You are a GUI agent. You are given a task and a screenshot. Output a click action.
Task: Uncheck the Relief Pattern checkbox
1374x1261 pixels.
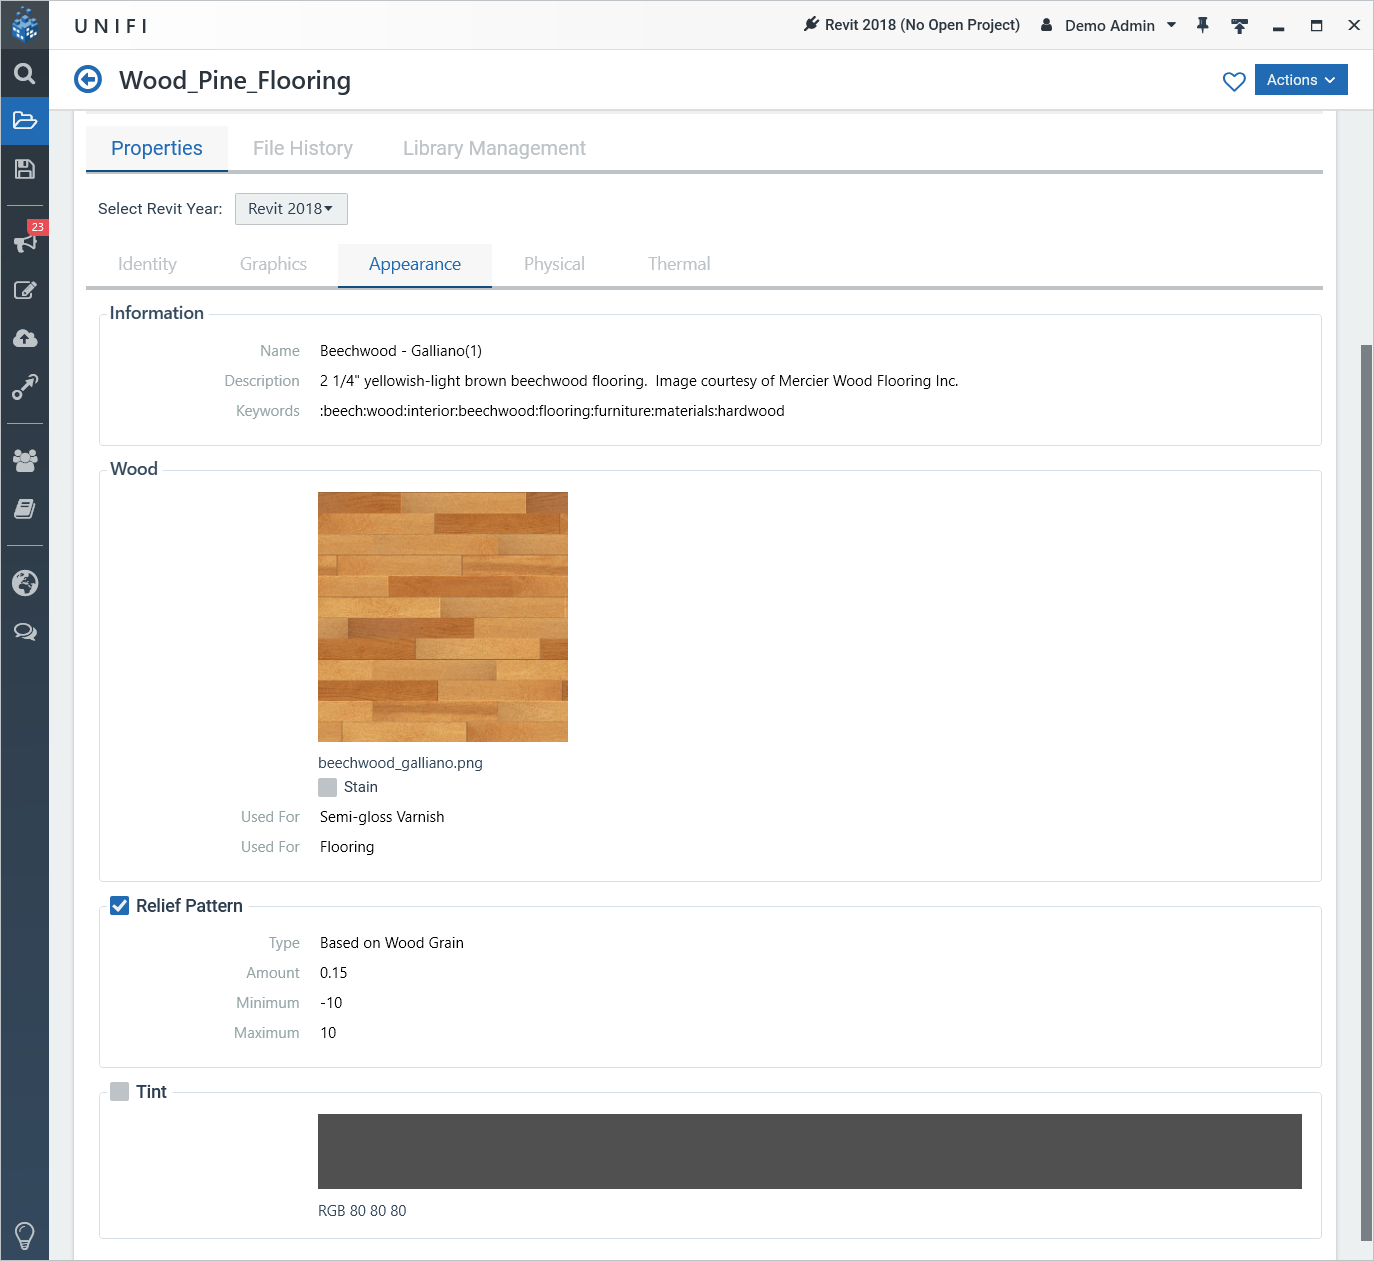tap(119, 905)
